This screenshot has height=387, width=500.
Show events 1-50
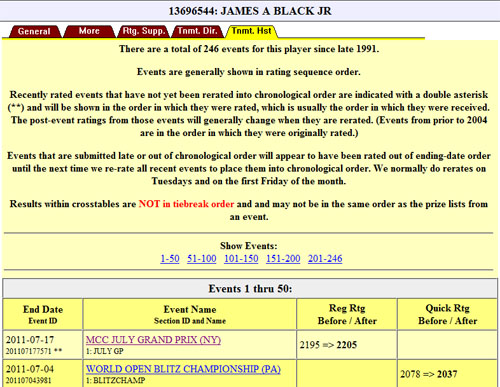coord(170,259)
